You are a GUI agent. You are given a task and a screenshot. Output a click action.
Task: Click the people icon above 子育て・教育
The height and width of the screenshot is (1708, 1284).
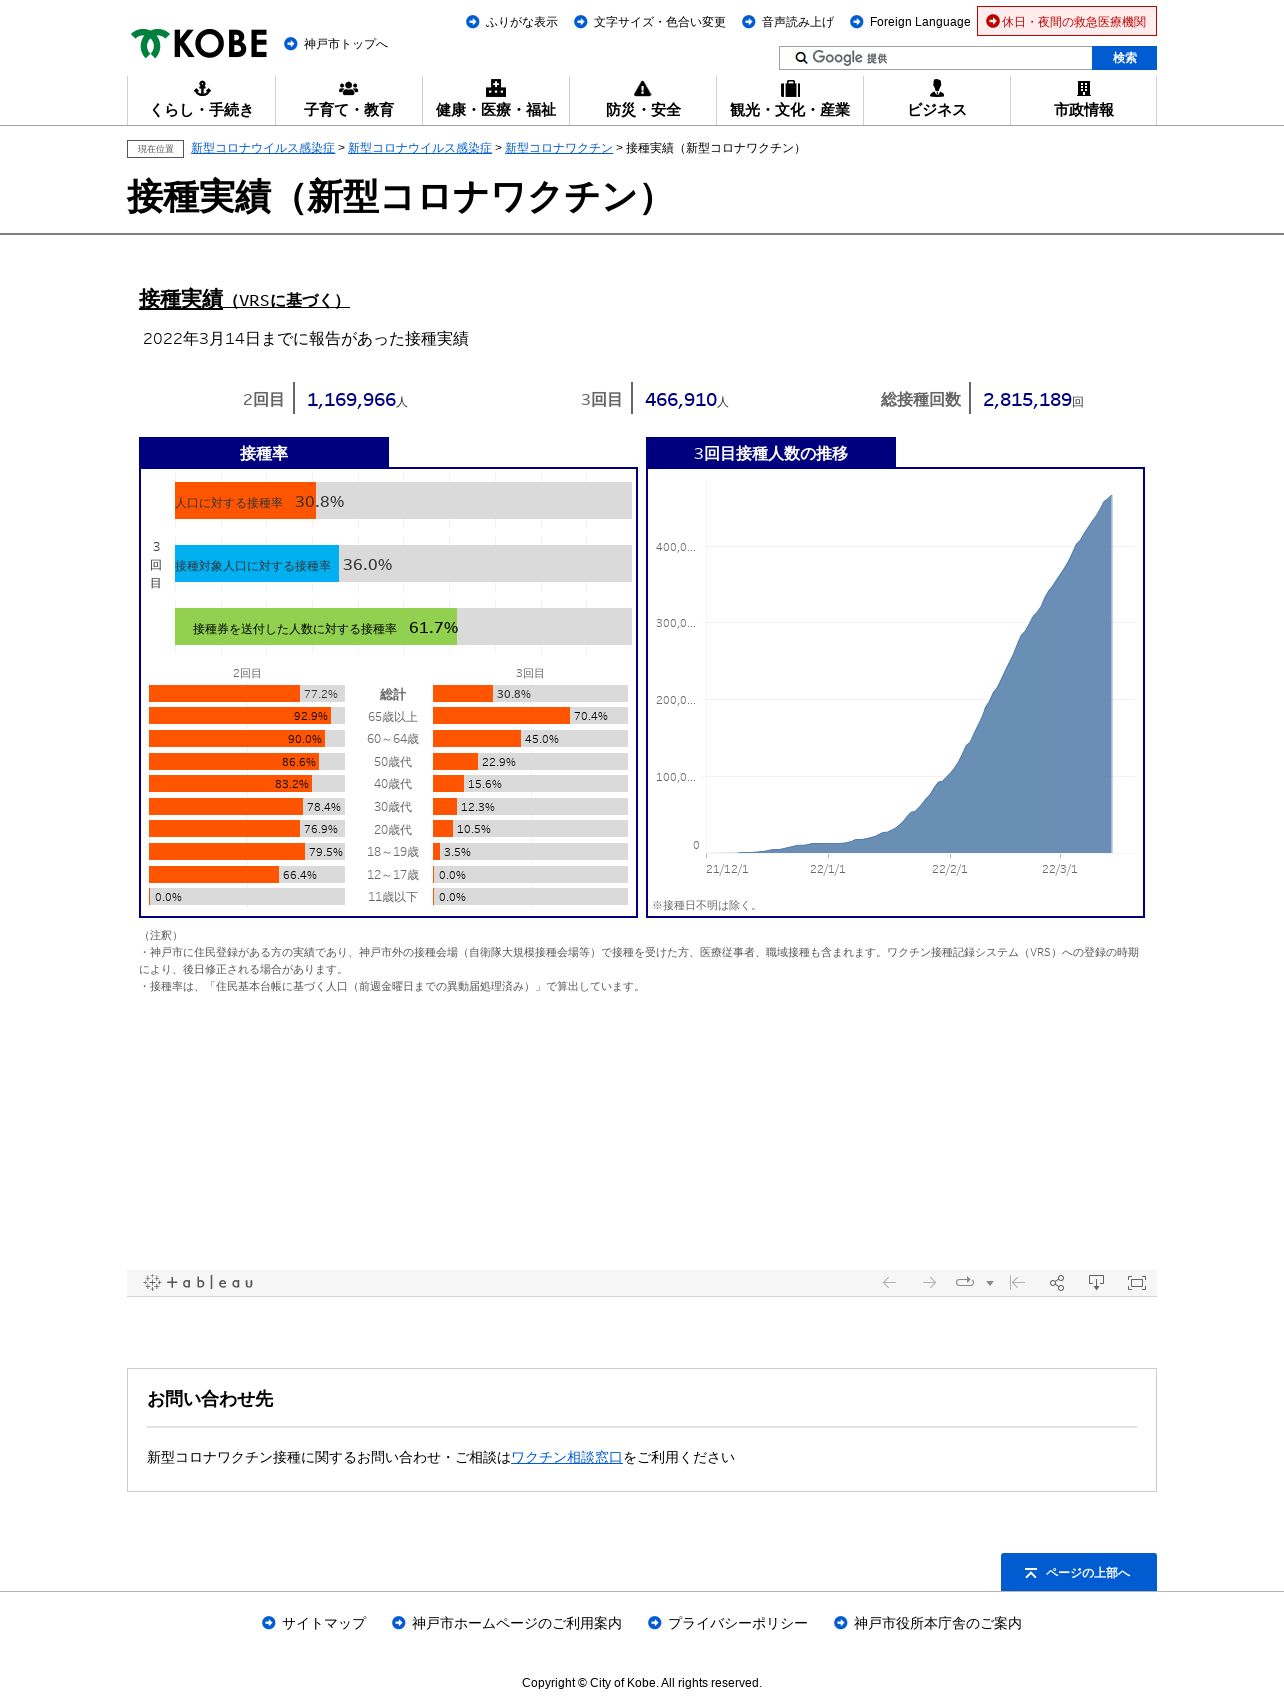click(348, 88)
